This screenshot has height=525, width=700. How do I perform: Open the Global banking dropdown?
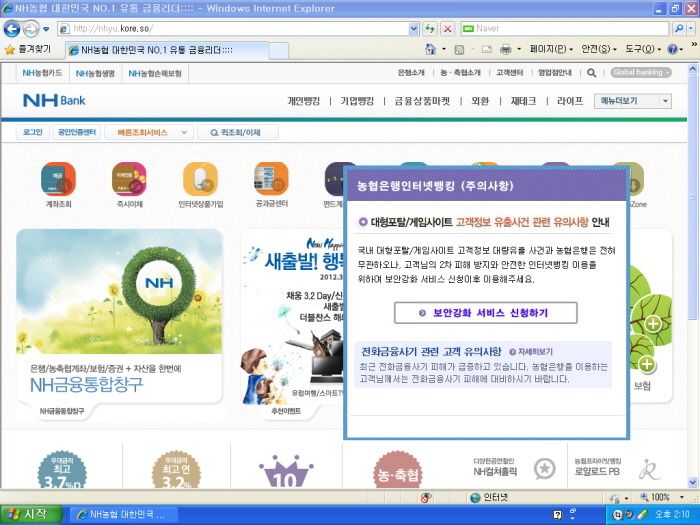pos(641,72)
